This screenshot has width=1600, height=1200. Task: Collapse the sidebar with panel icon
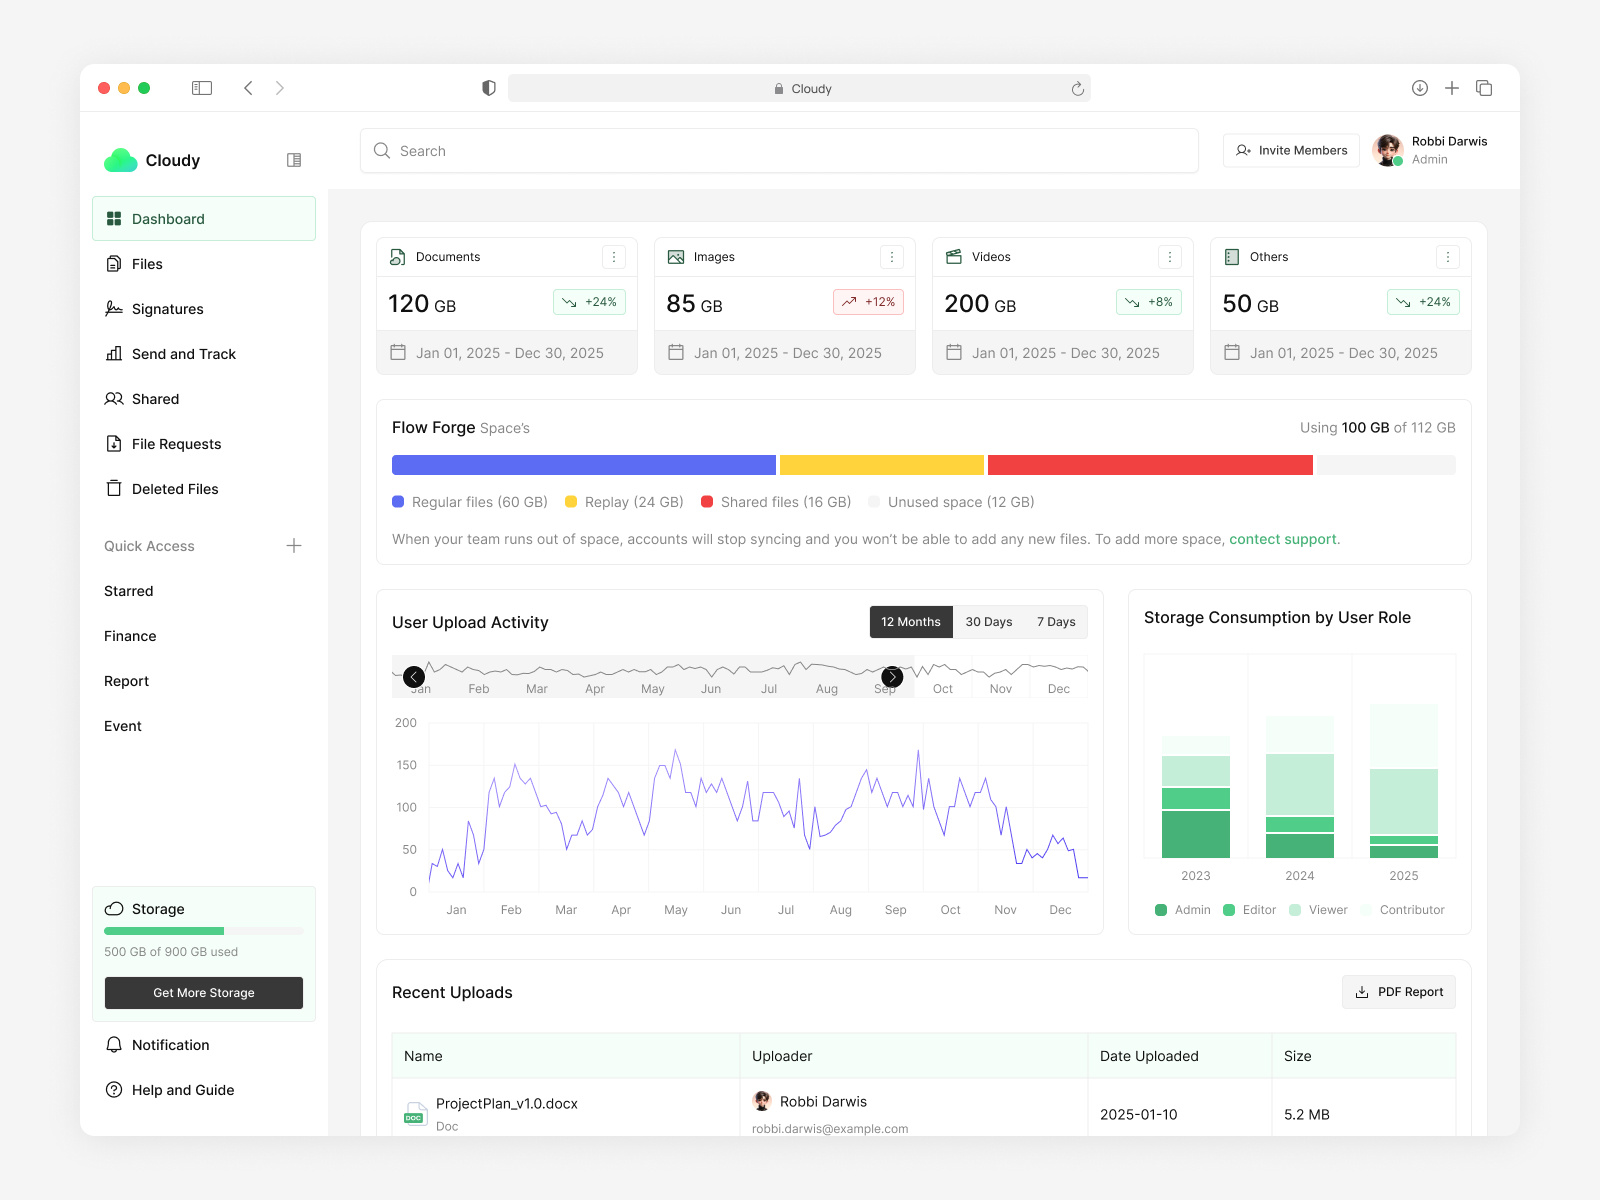pyautogui.click(x=293, y=159)
